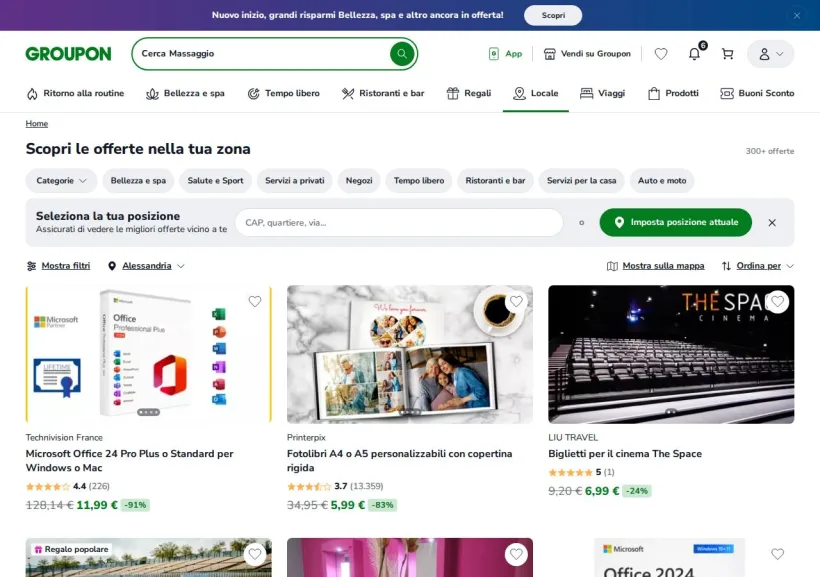The width and height of the screenshot is (820, 577).
Task: Save The Space cinema deal to wishlist
Action: 778,301
